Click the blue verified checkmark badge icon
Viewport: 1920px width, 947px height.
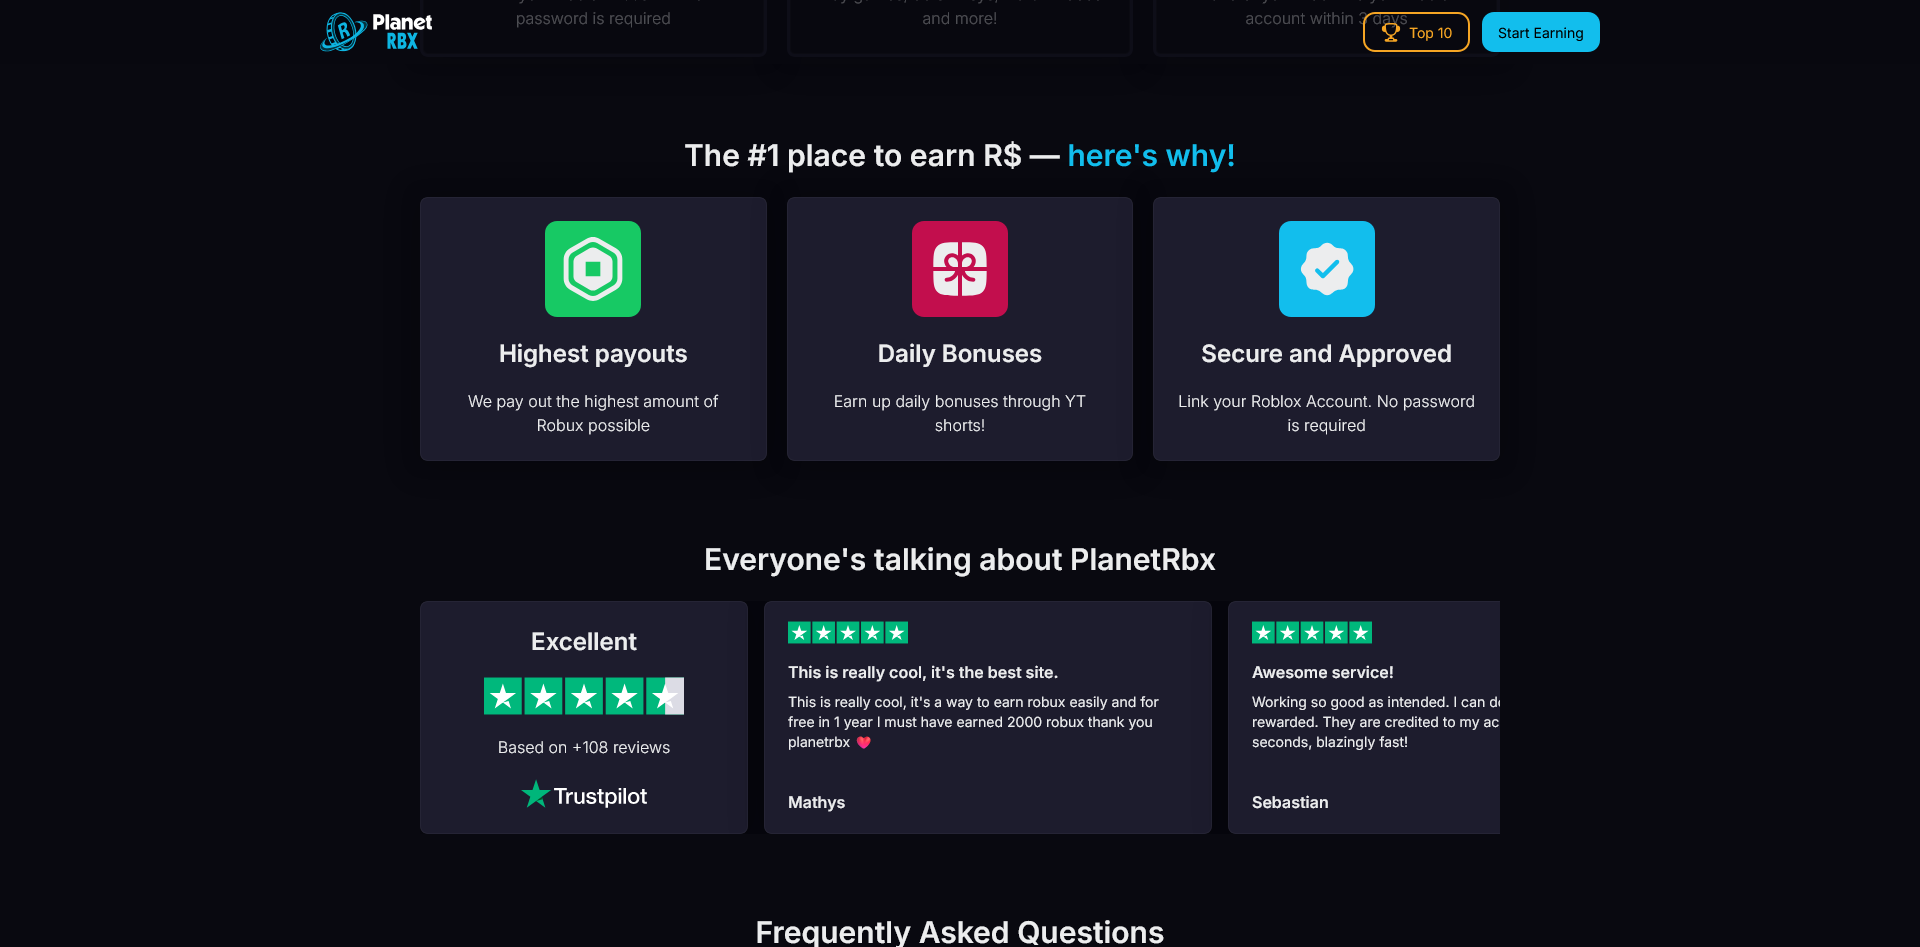pyautogui.click(x=1326, y=269)
